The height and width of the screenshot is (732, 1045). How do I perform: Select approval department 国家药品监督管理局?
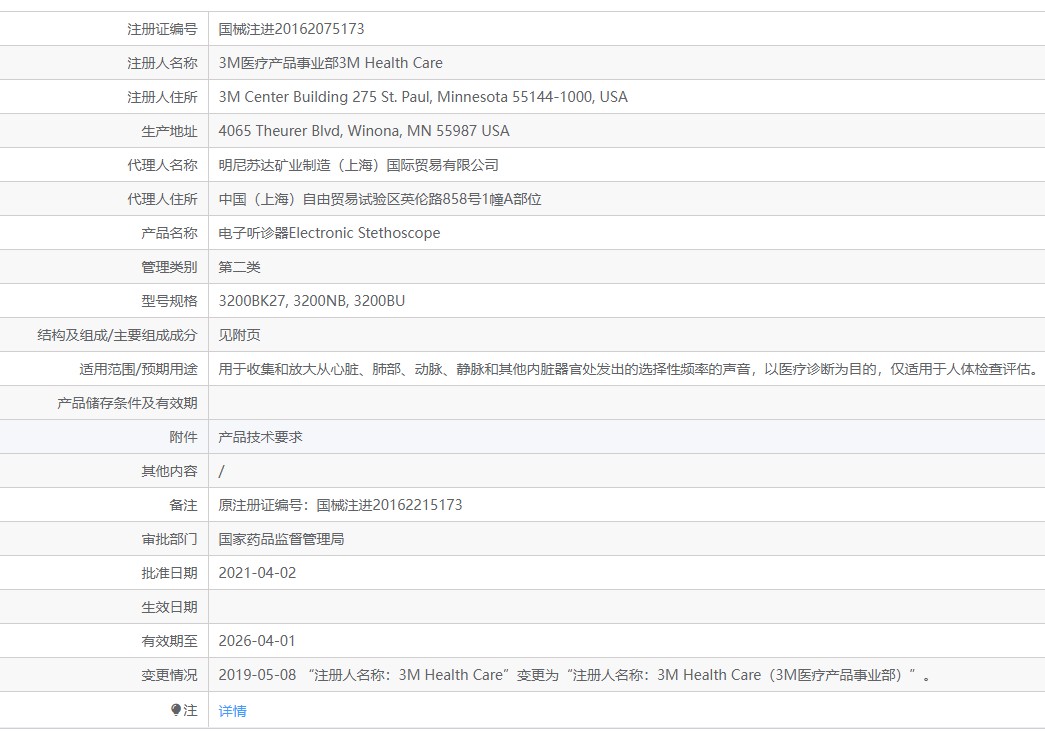pos(281,539)
